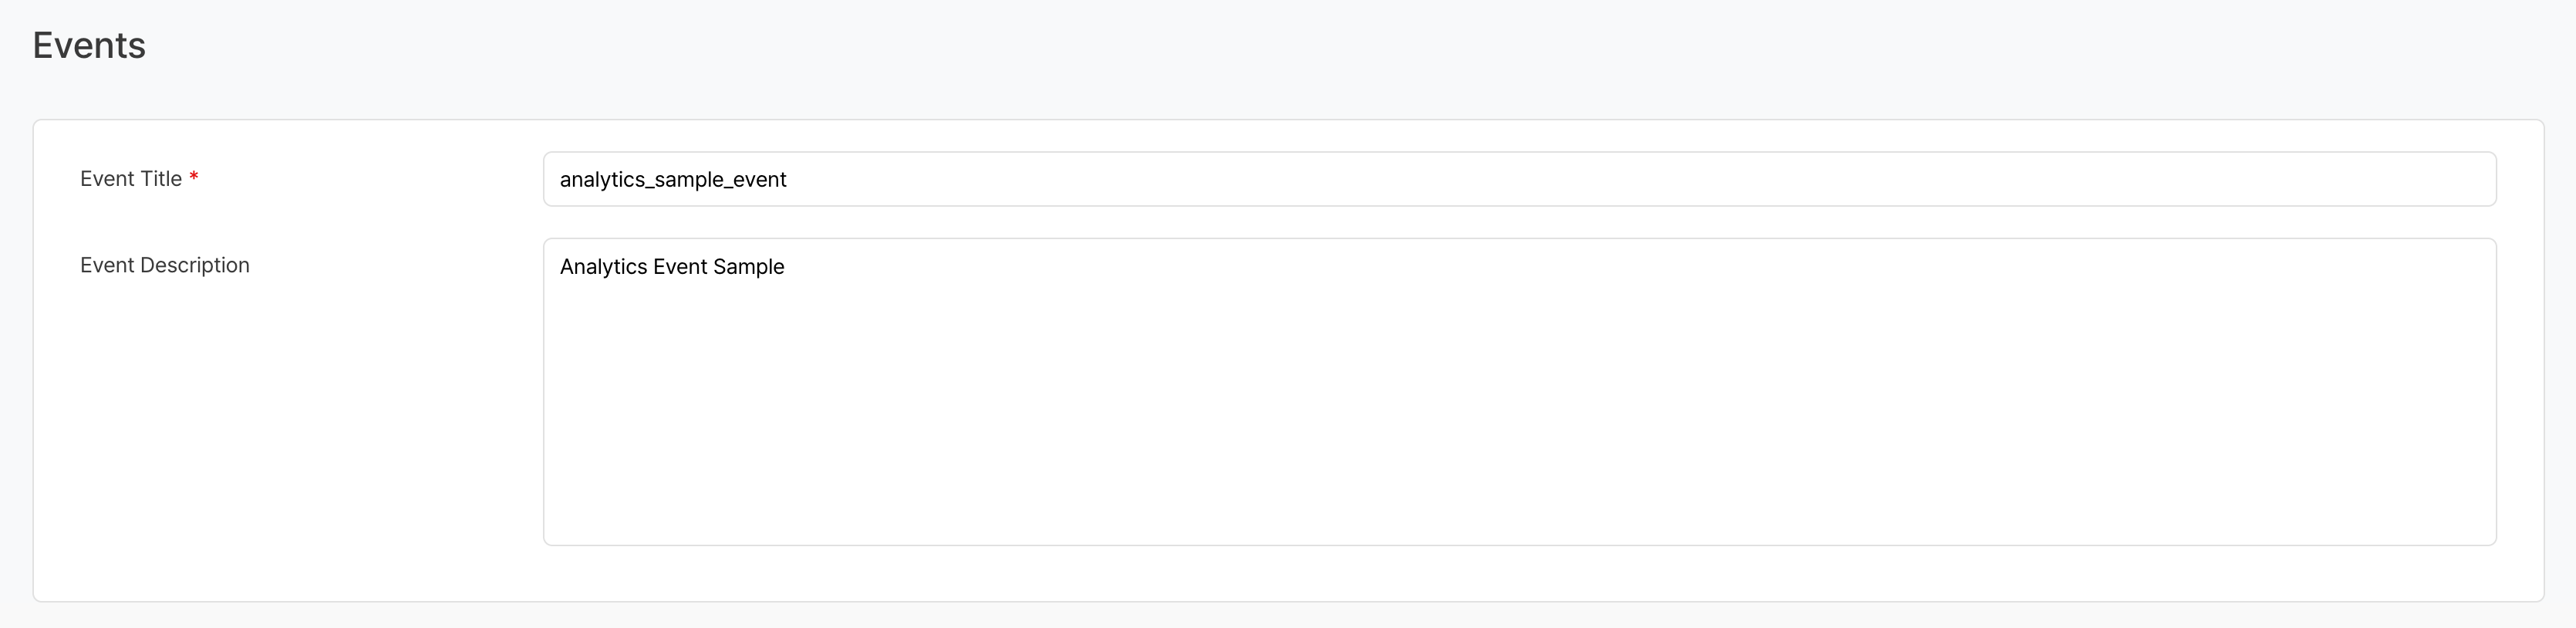Viewport: 2576px width, 628px height.
Task: Click the word "Description" in the field label
Action: [x=194, y=265]
